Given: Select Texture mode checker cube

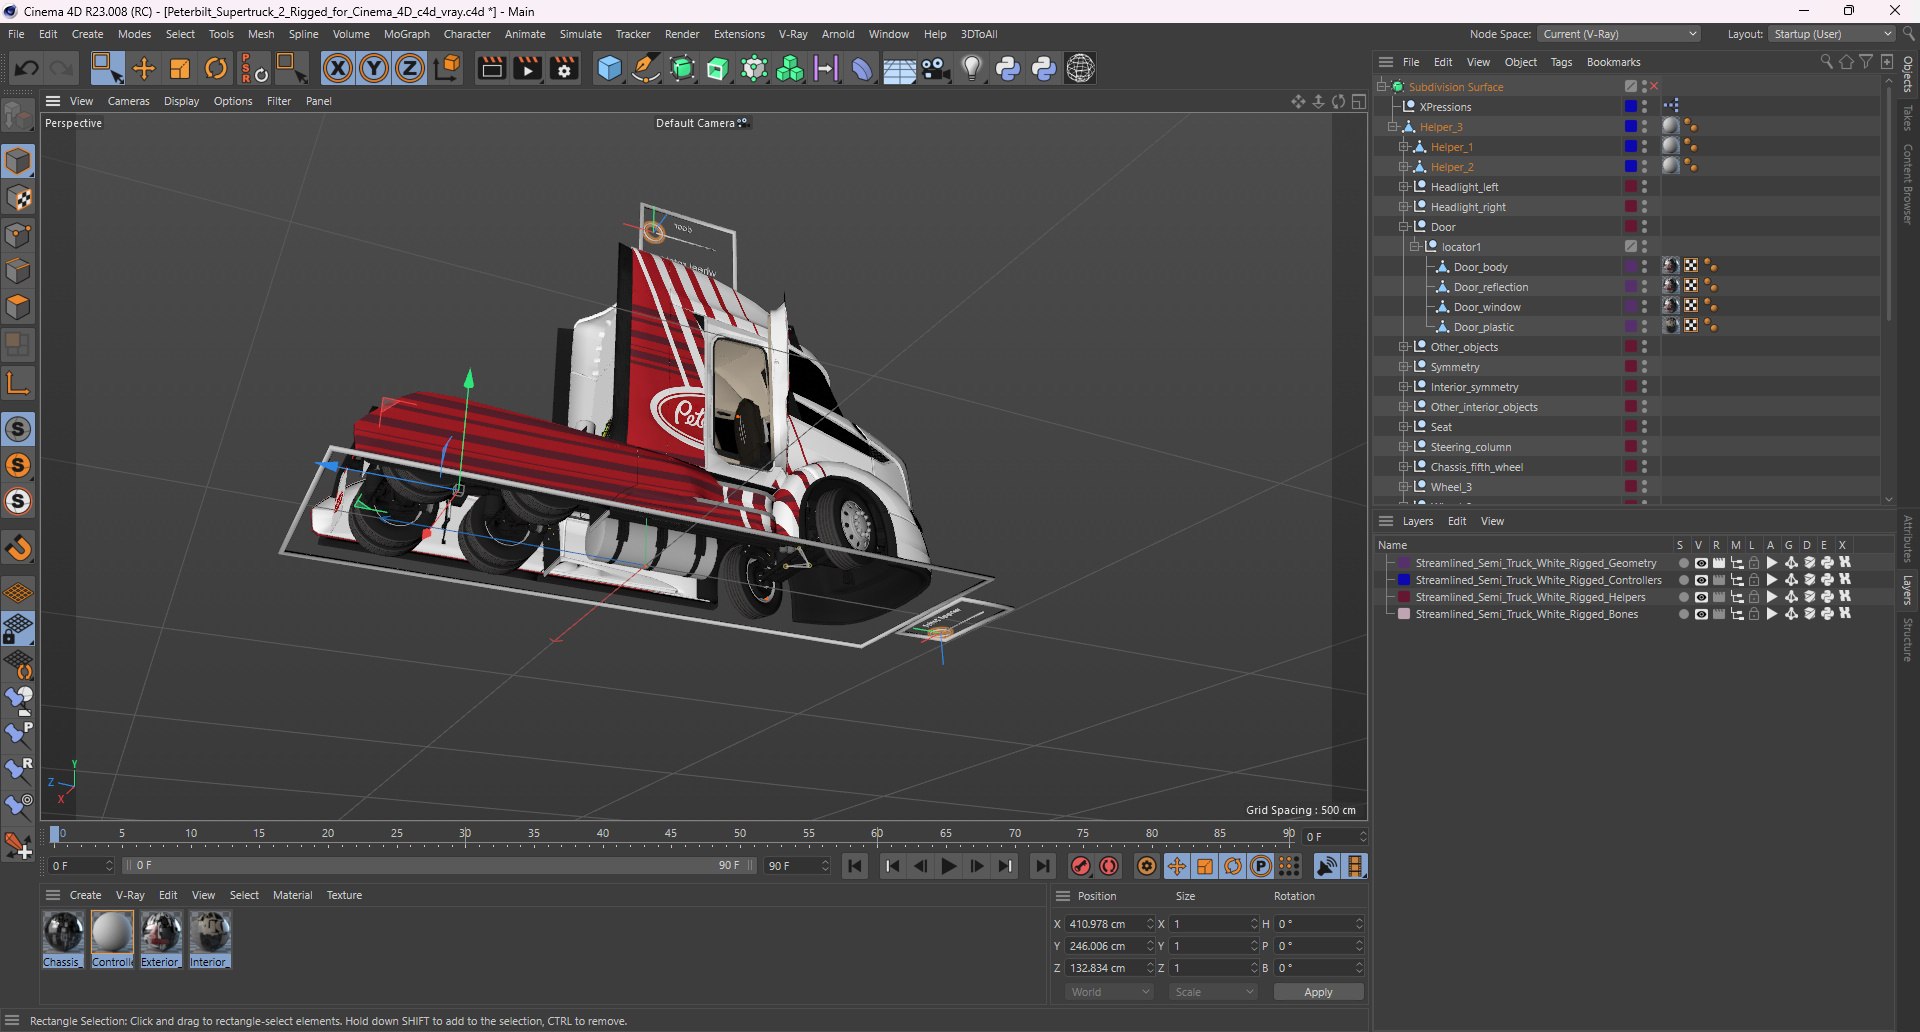Looking at the screenshot, I should coord(18,198).
